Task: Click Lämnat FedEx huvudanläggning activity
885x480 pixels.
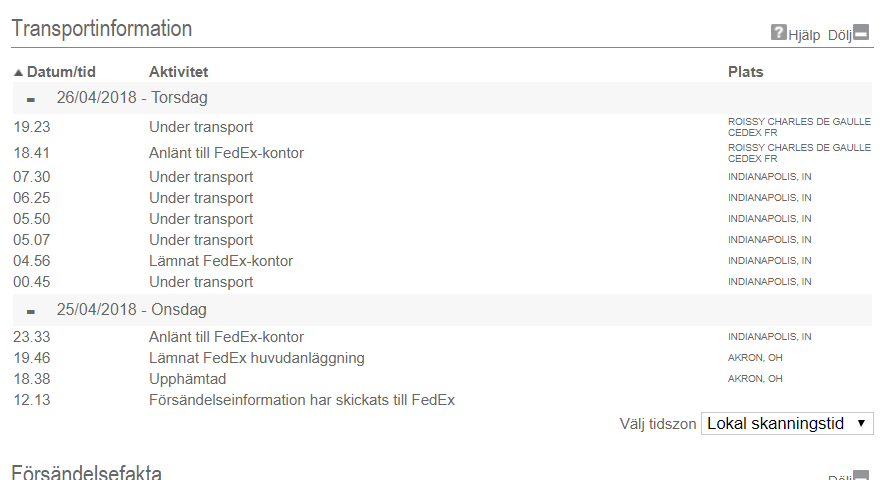Action: coord(257,358)
